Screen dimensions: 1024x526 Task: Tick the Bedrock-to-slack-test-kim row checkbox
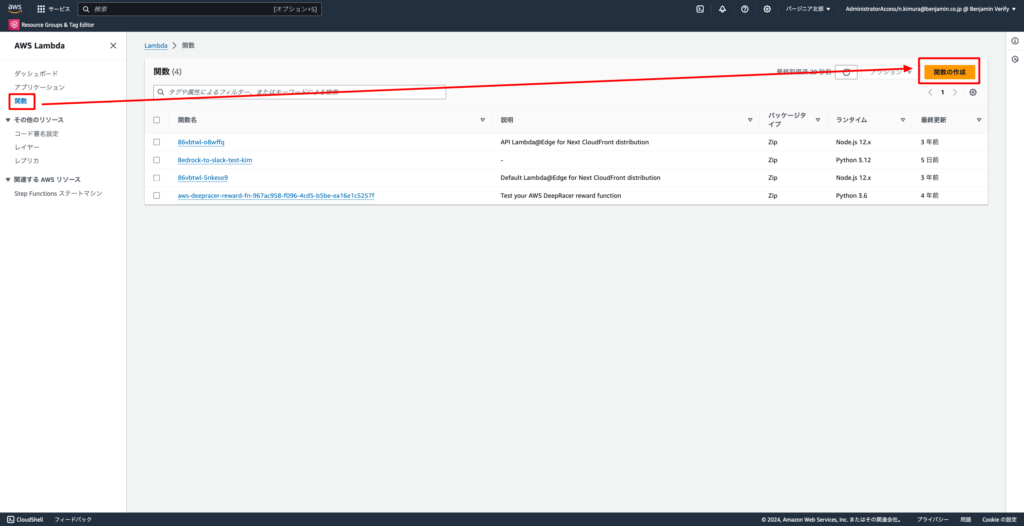(x=156, y=160)
